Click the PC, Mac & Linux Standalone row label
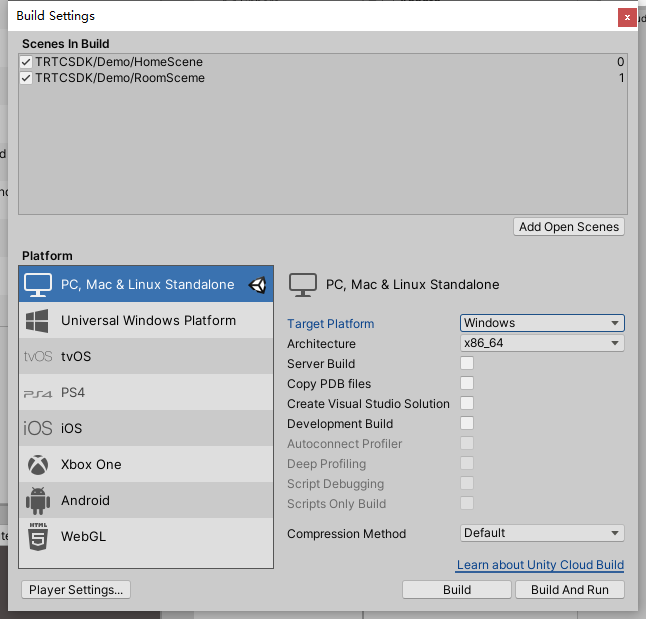The image size is (646, 619). pos(147,285)
